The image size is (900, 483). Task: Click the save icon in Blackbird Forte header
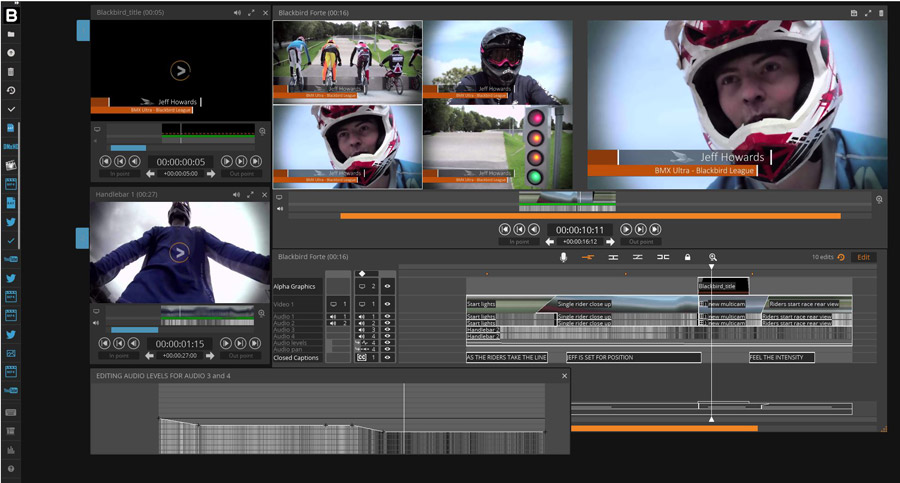tap(854, 13)
